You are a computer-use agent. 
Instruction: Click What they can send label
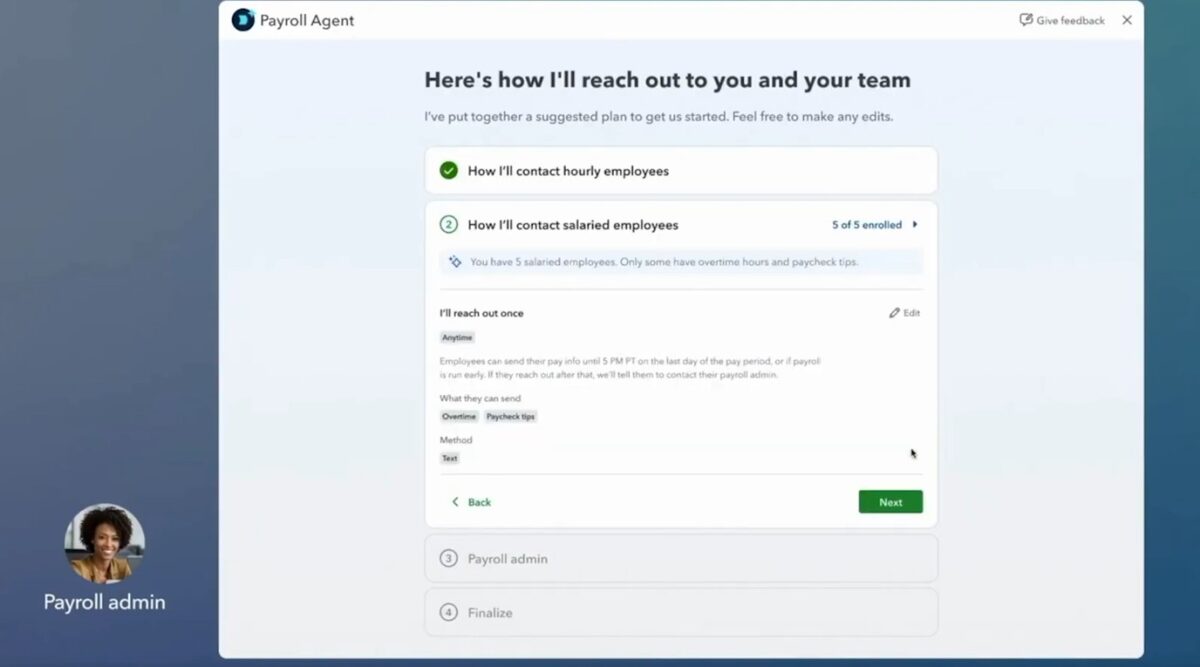[x=480, y=398]
